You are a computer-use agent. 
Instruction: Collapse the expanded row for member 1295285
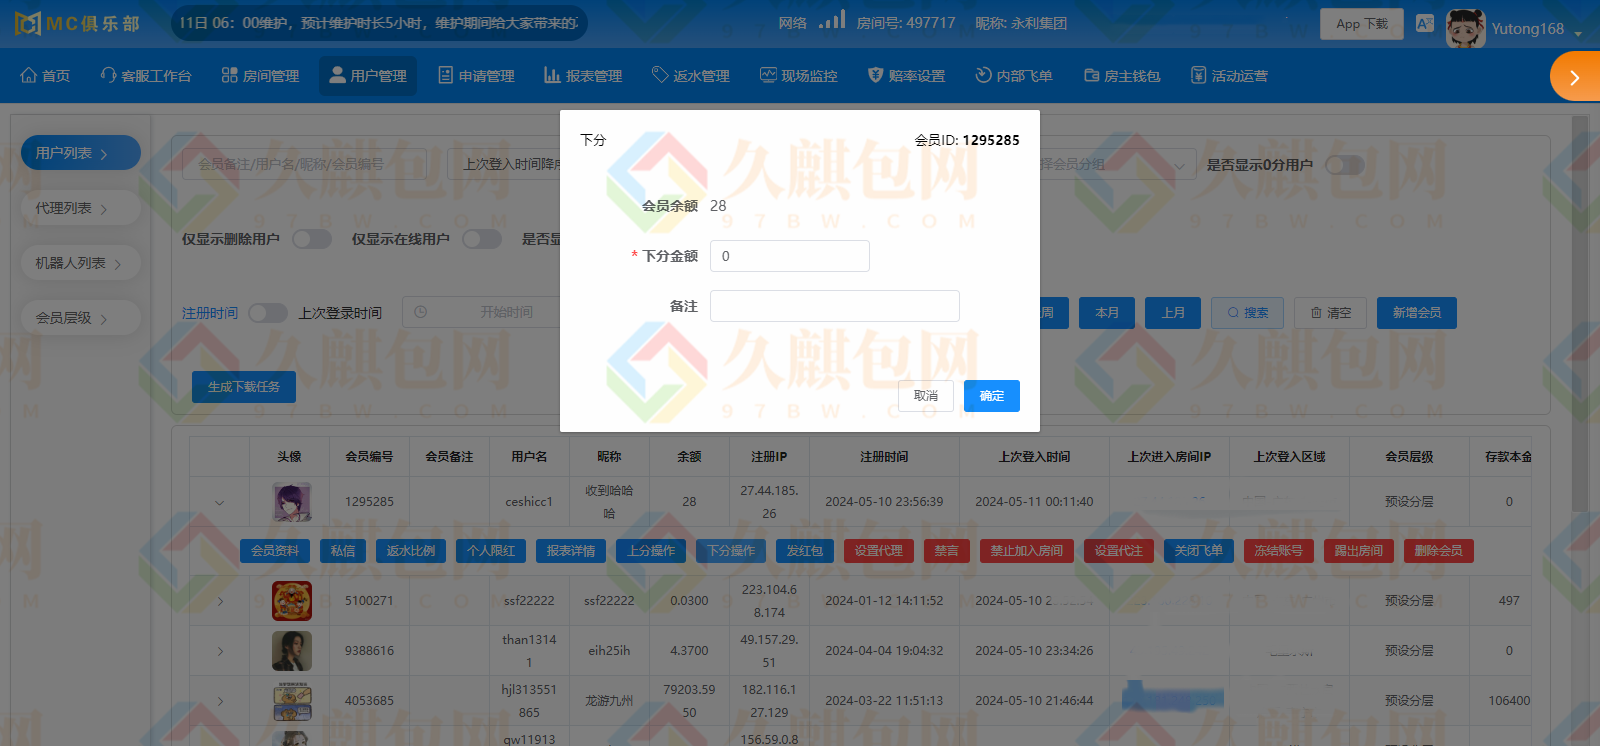tap(220, 502)
